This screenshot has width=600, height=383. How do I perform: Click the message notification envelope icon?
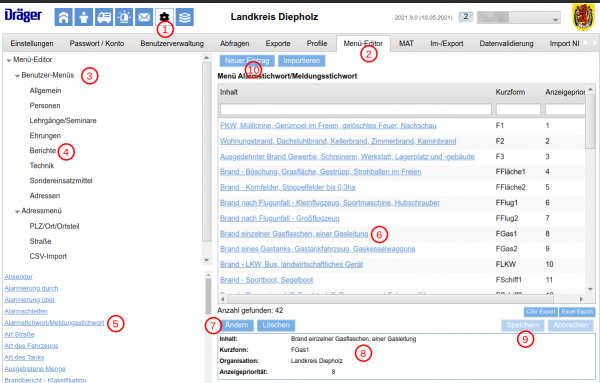(466, 17)
